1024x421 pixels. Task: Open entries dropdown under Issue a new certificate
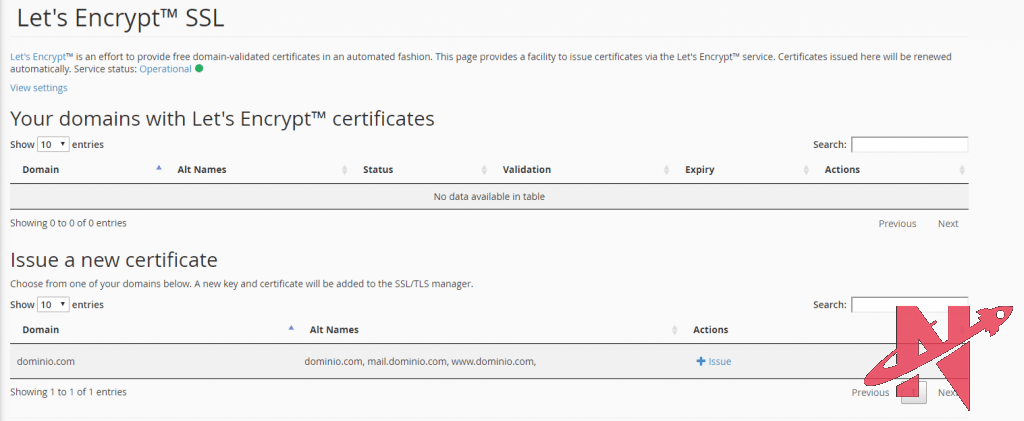click(x=52, y=305)
